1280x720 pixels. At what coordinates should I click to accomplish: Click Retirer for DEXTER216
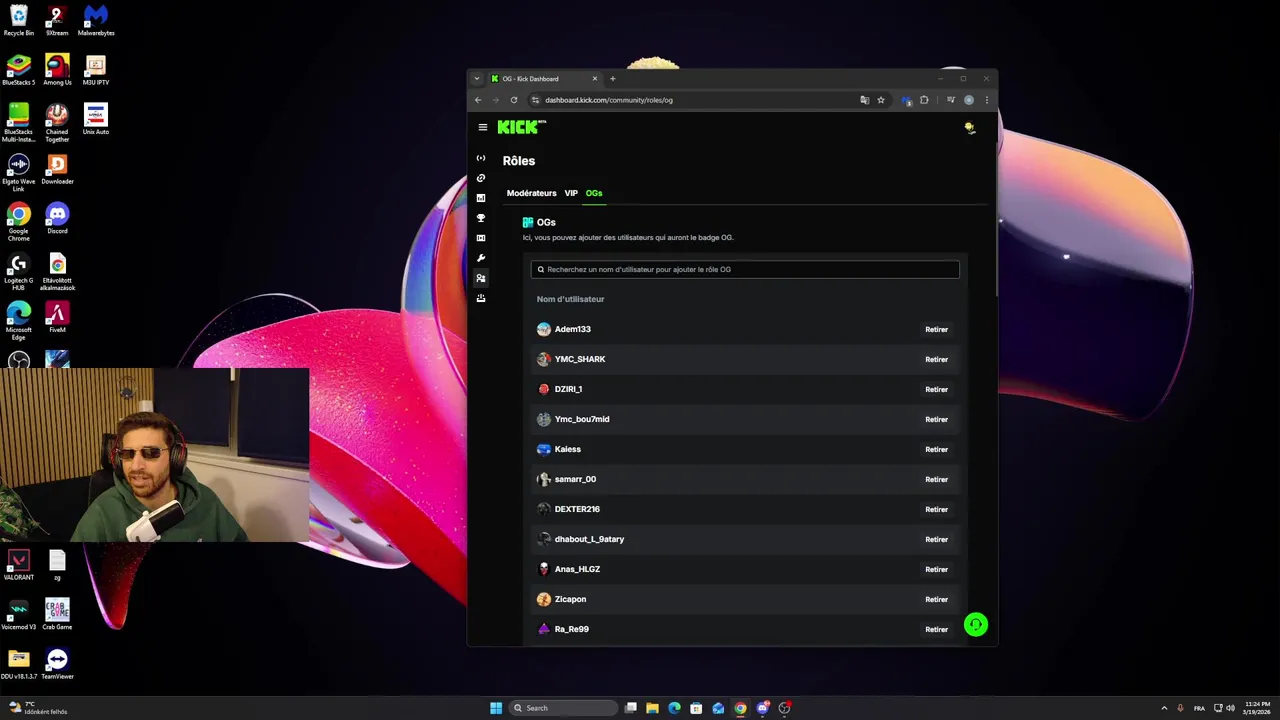point(936,509)
